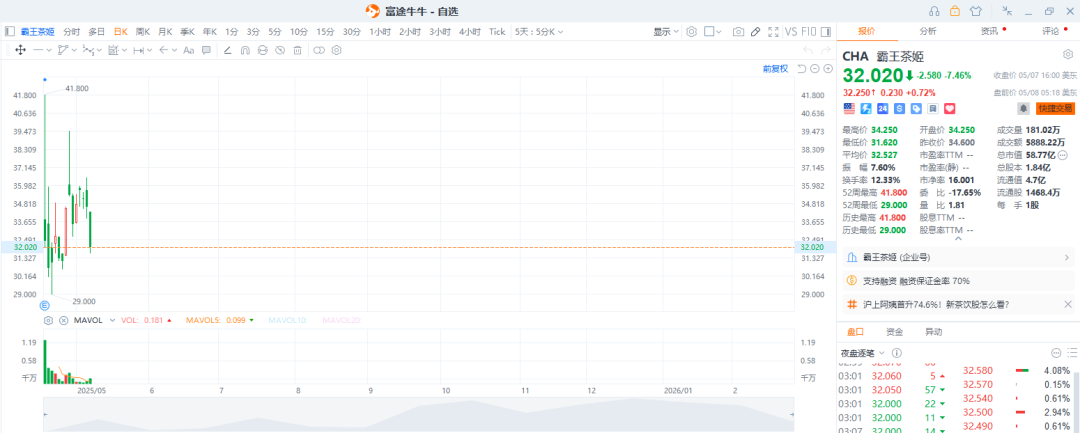Expand the MAVOL indicator dropdown

[x=113, y=321]
